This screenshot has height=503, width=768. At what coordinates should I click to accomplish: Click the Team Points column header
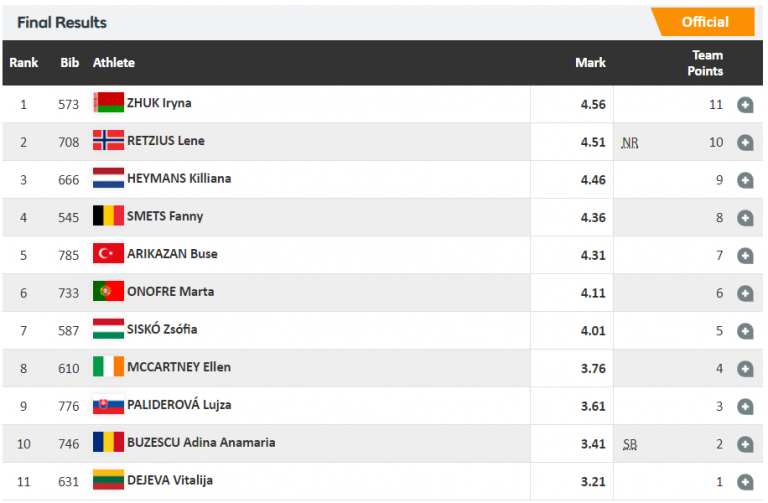[x=705, y=63]
